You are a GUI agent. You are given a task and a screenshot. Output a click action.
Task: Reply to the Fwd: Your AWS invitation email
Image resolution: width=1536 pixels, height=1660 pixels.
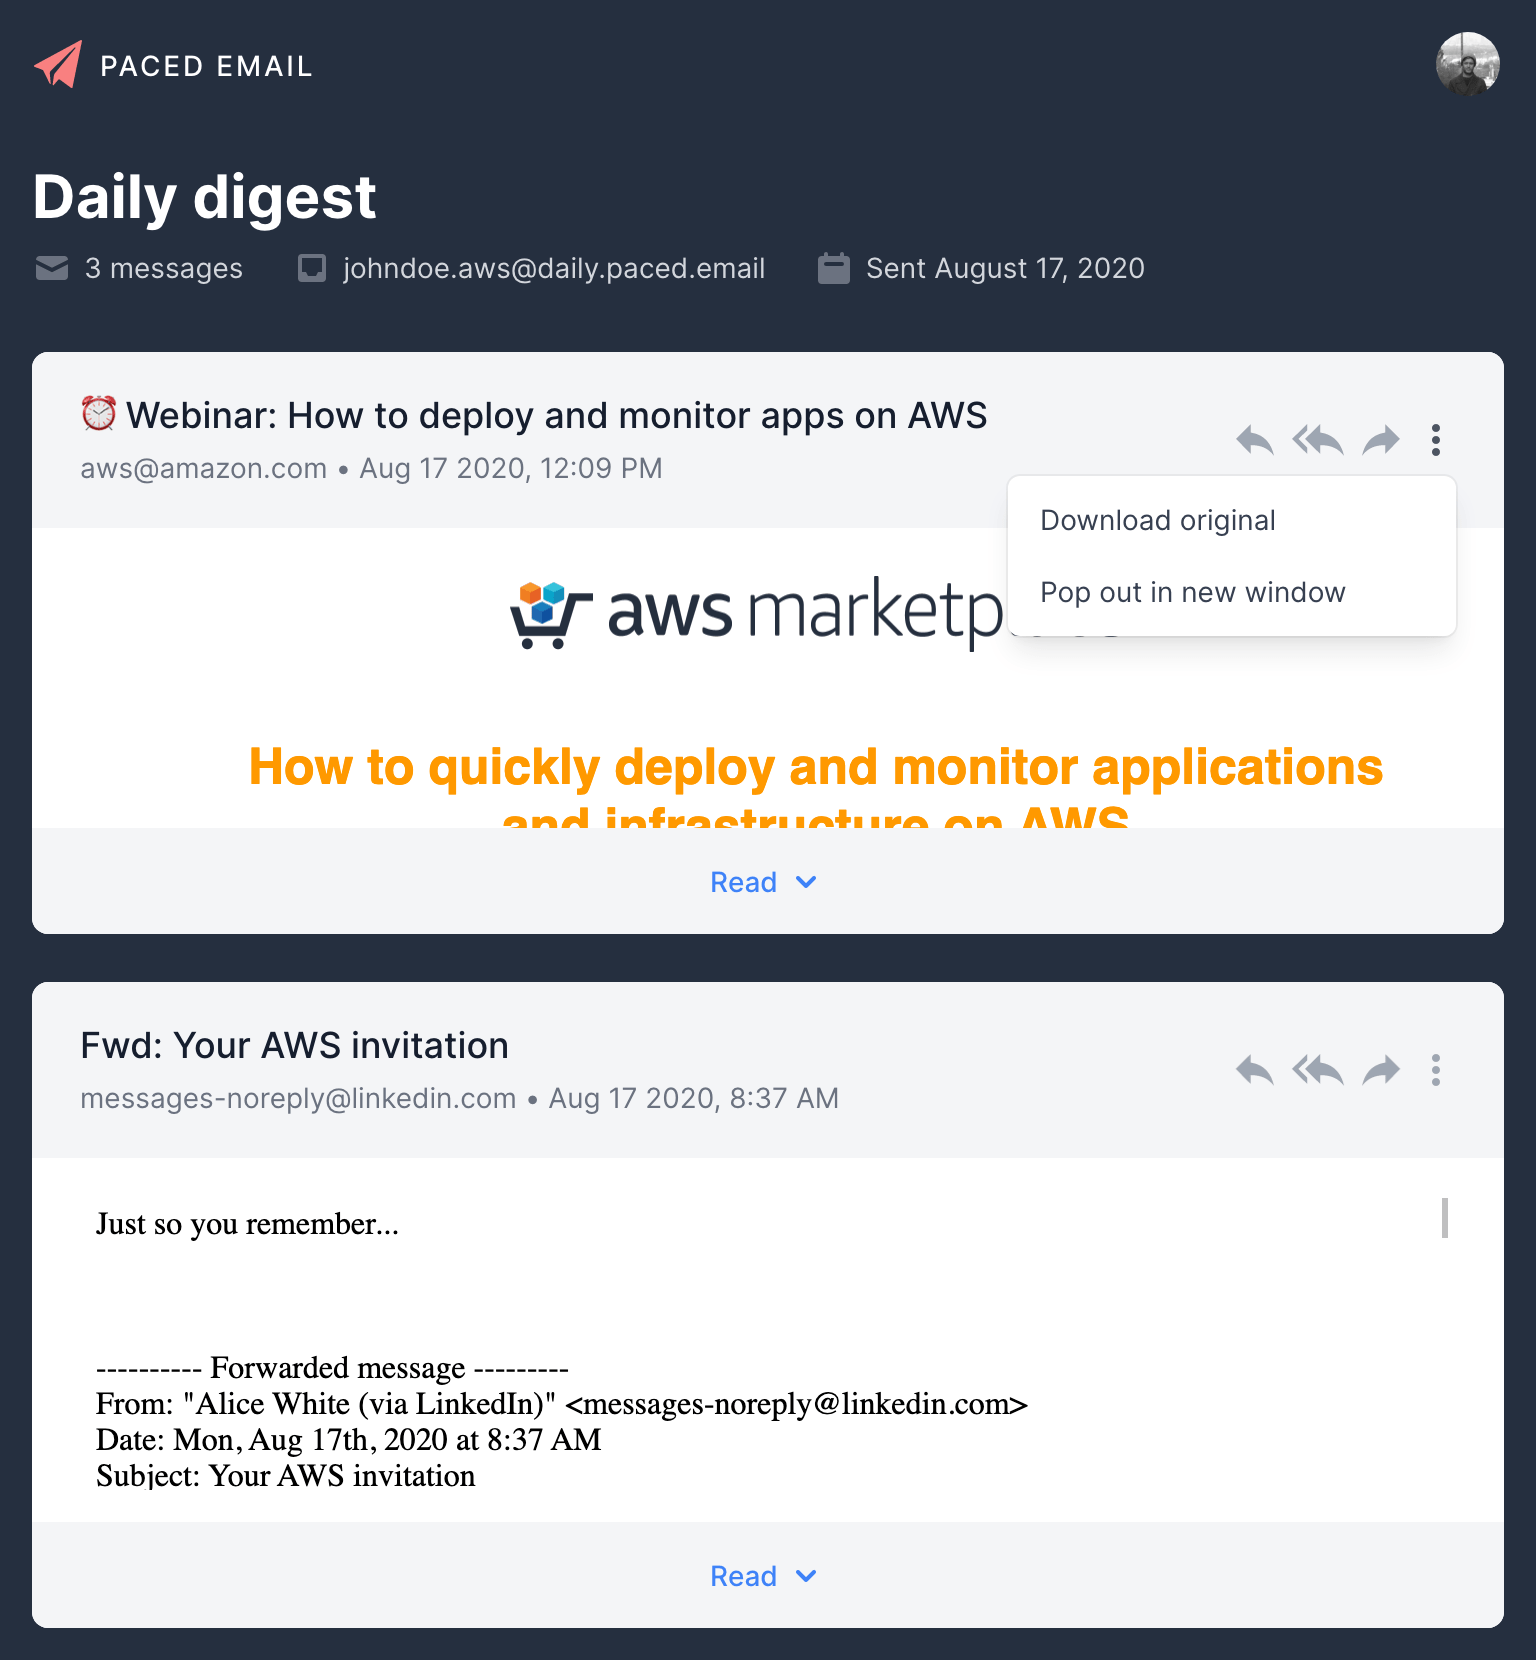point(1254,1070)
